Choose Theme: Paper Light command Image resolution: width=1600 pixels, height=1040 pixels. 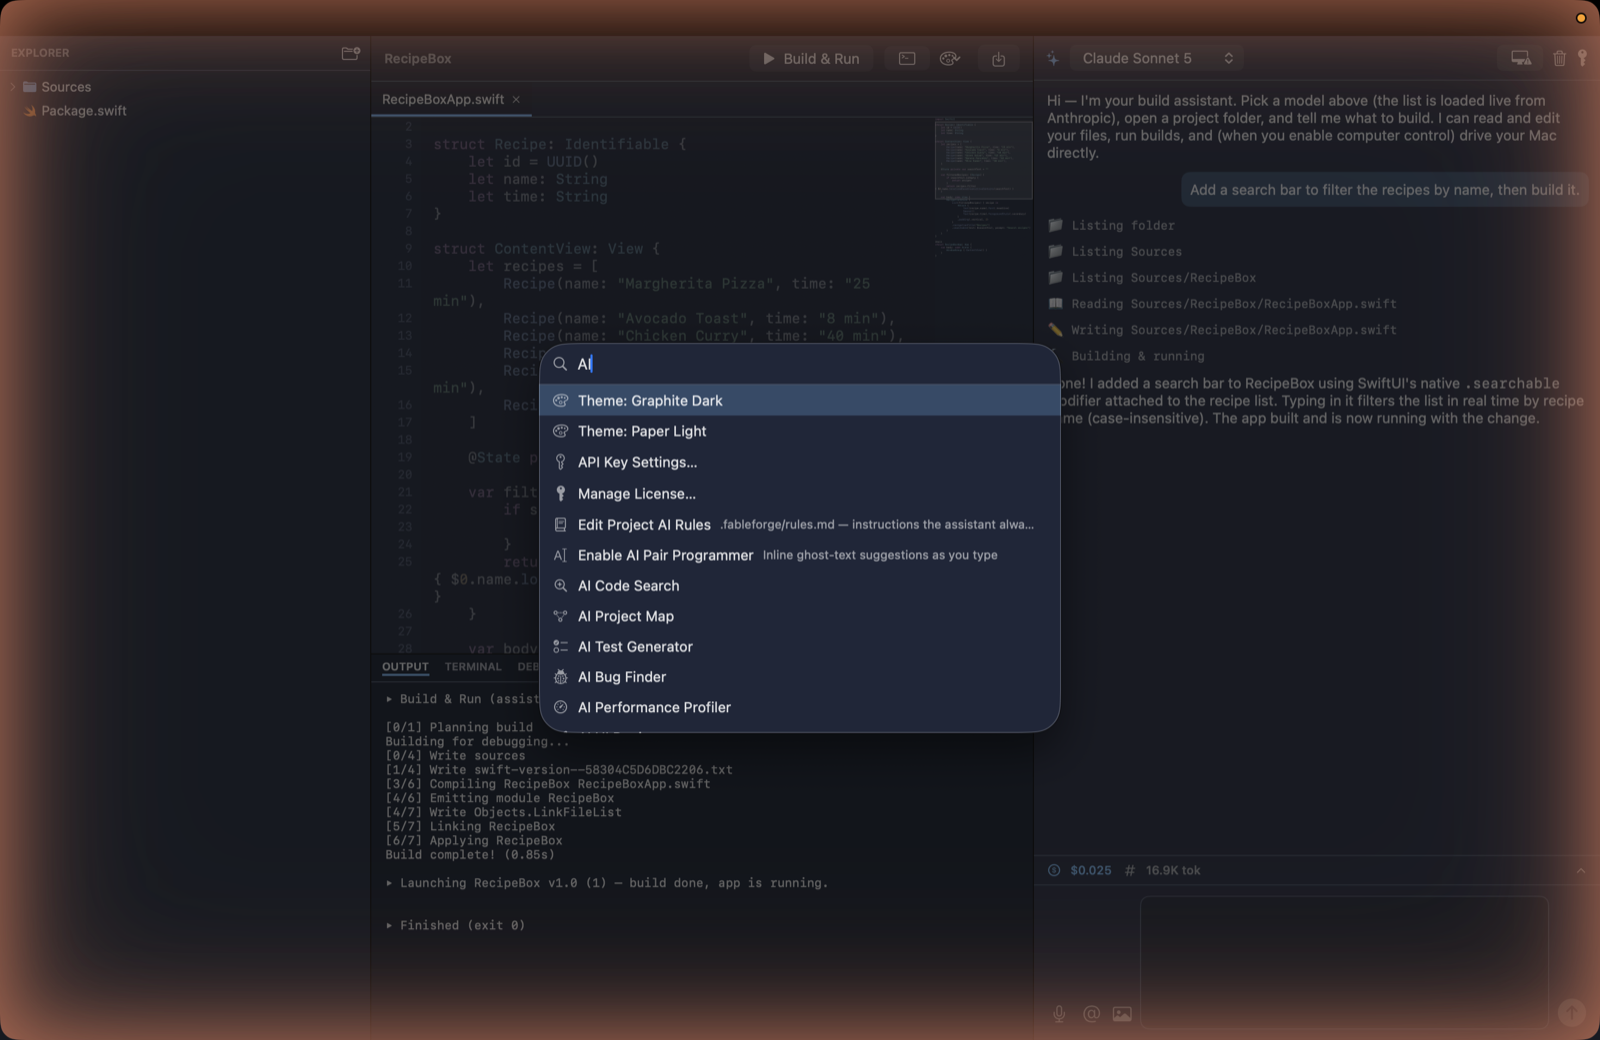point(800,431)
